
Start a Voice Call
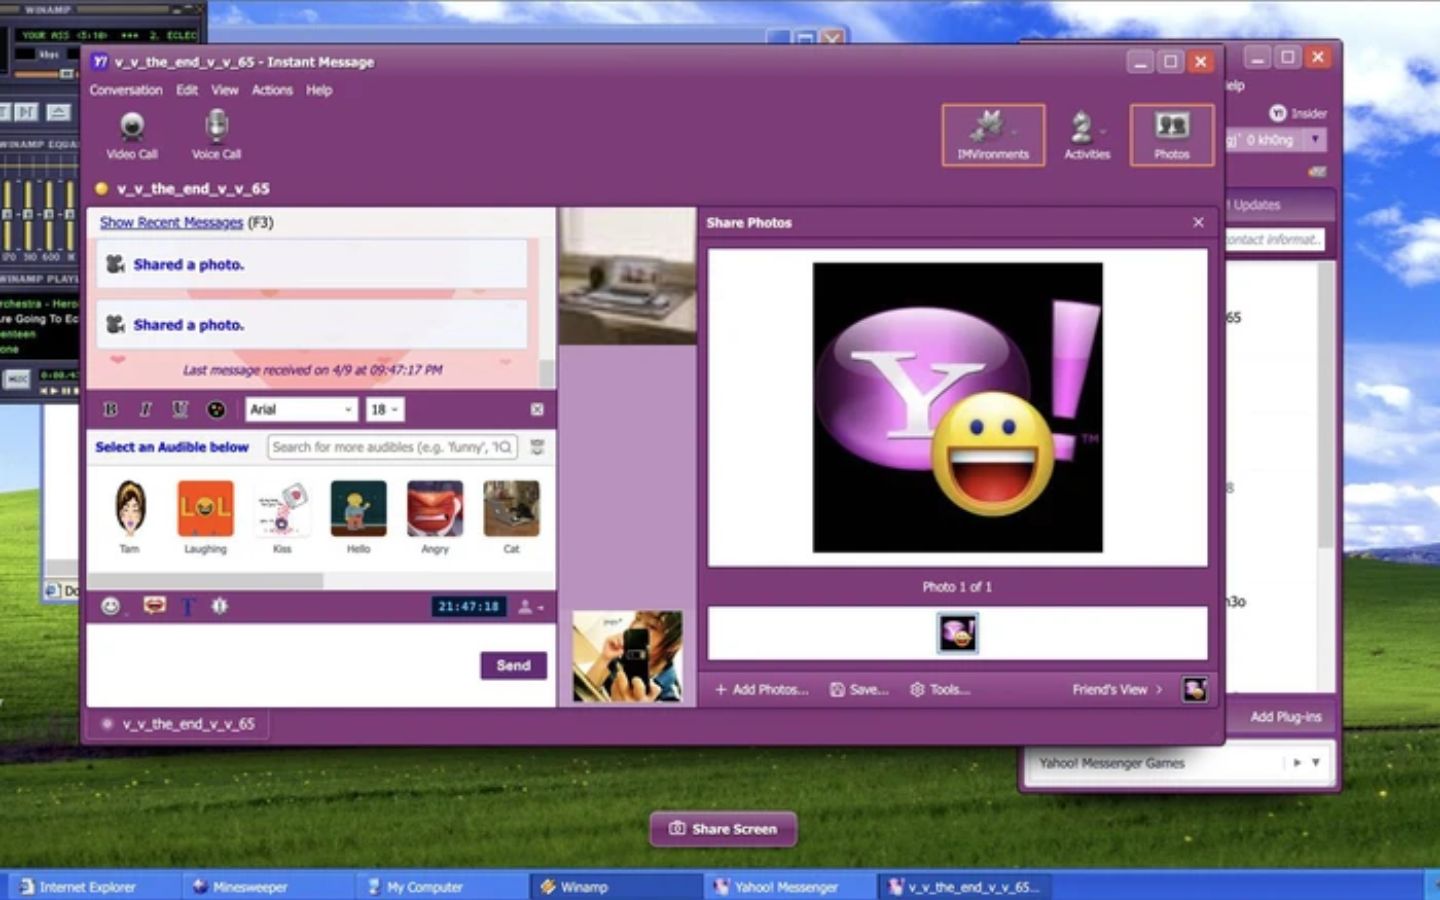coord(216,133)
